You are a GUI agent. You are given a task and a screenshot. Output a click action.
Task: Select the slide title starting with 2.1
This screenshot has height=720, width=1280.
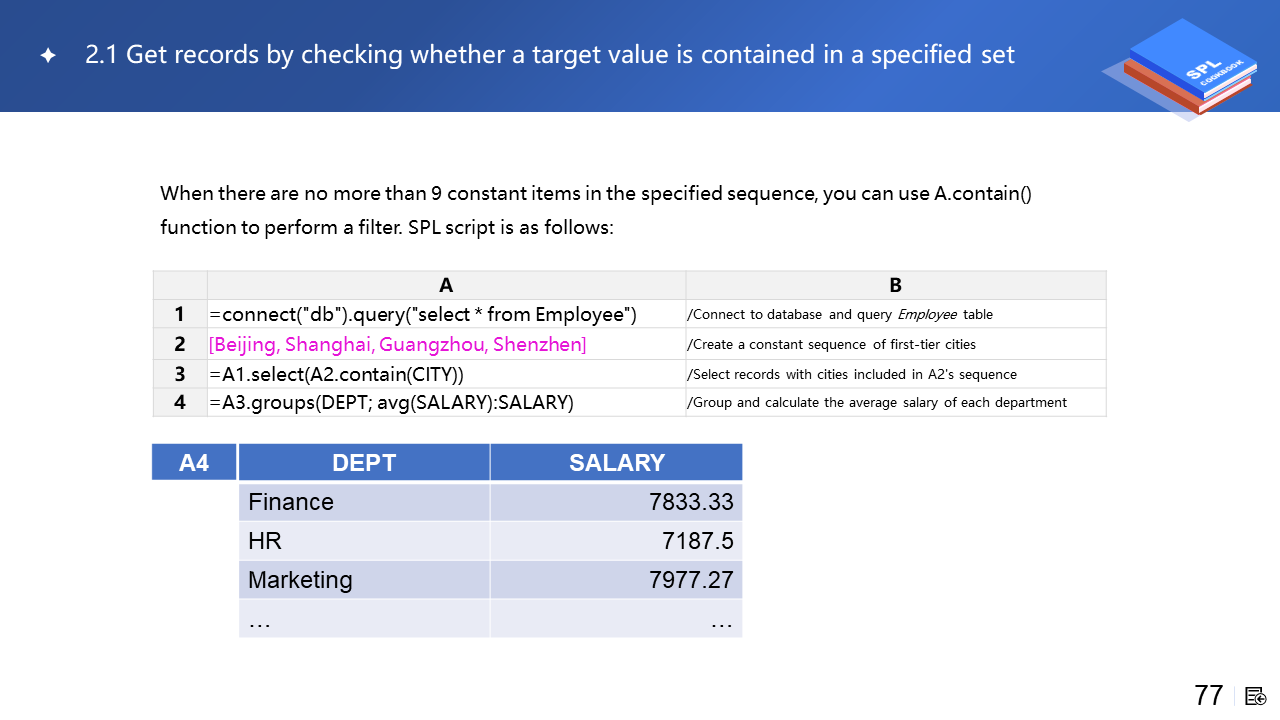550,55
